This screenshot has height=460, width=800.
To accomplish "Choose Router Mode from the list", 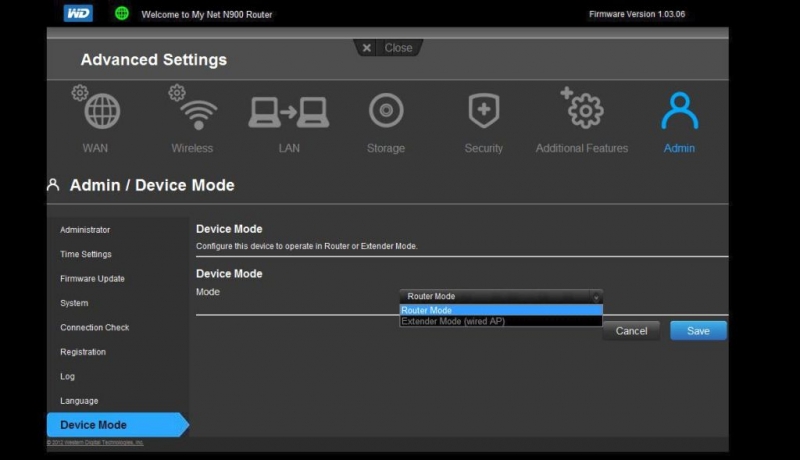I will pos(501,310).
